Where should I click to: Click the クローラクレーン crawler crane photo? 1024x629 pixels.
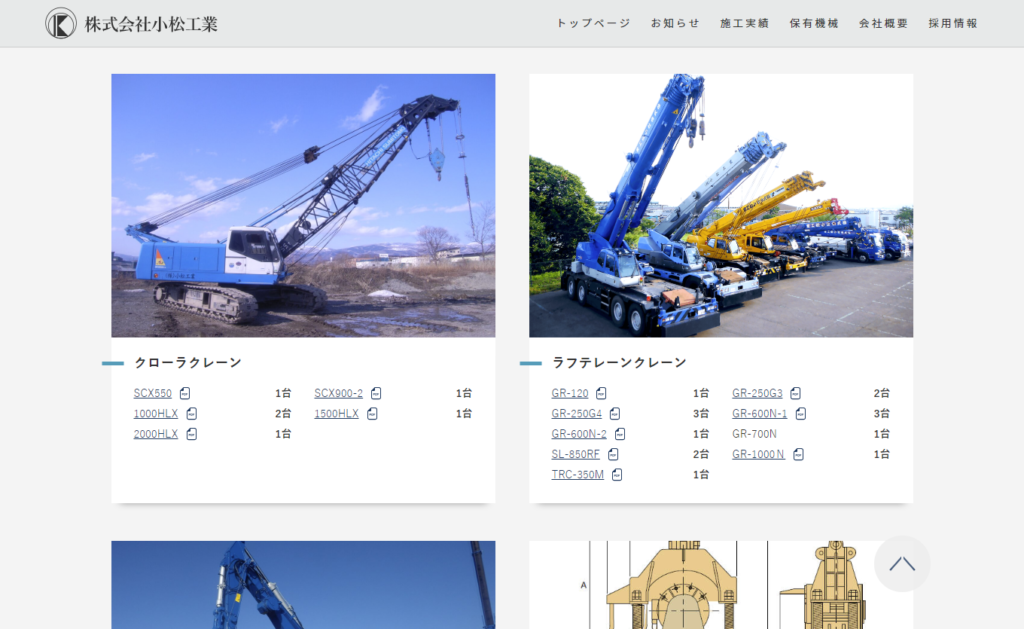pos(303,206)
